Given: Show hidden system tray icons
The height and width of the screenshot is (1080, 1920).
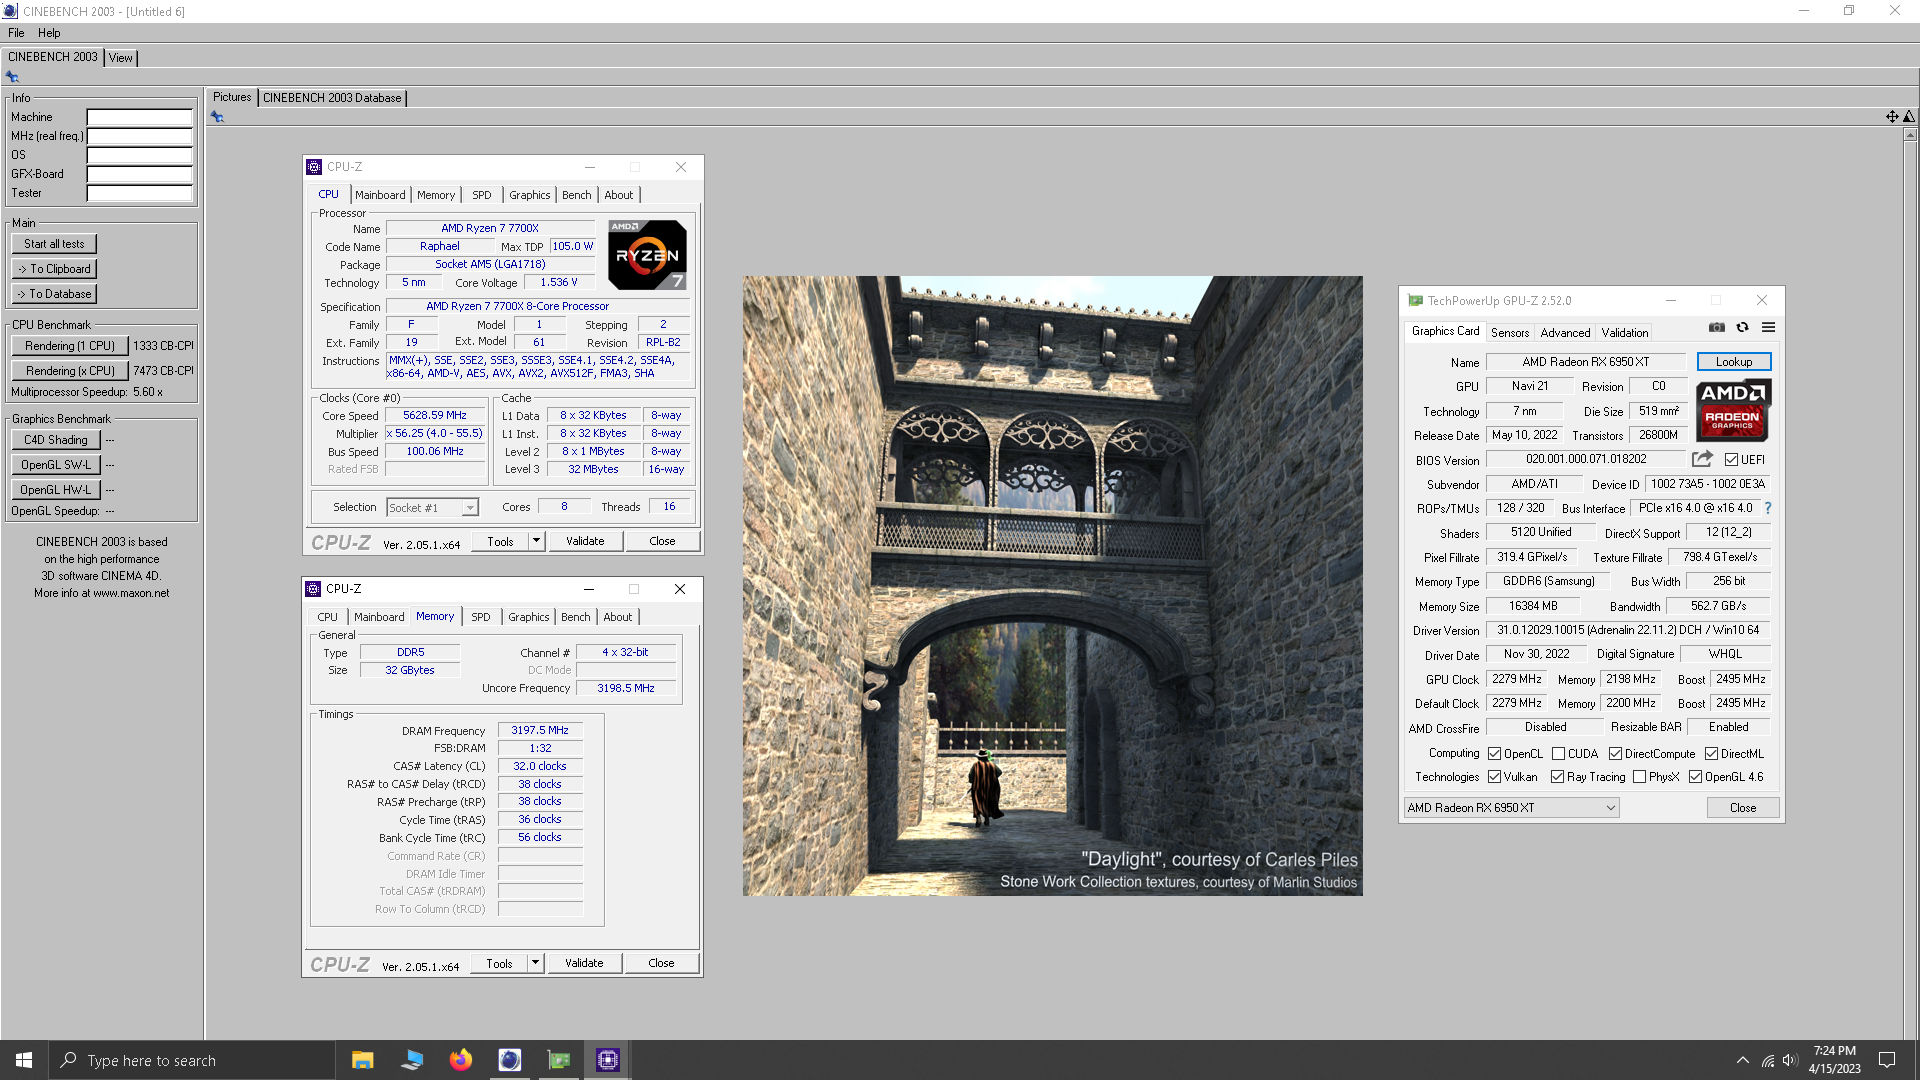Looking at the screenshot, I should [x=1743, y=1060].
